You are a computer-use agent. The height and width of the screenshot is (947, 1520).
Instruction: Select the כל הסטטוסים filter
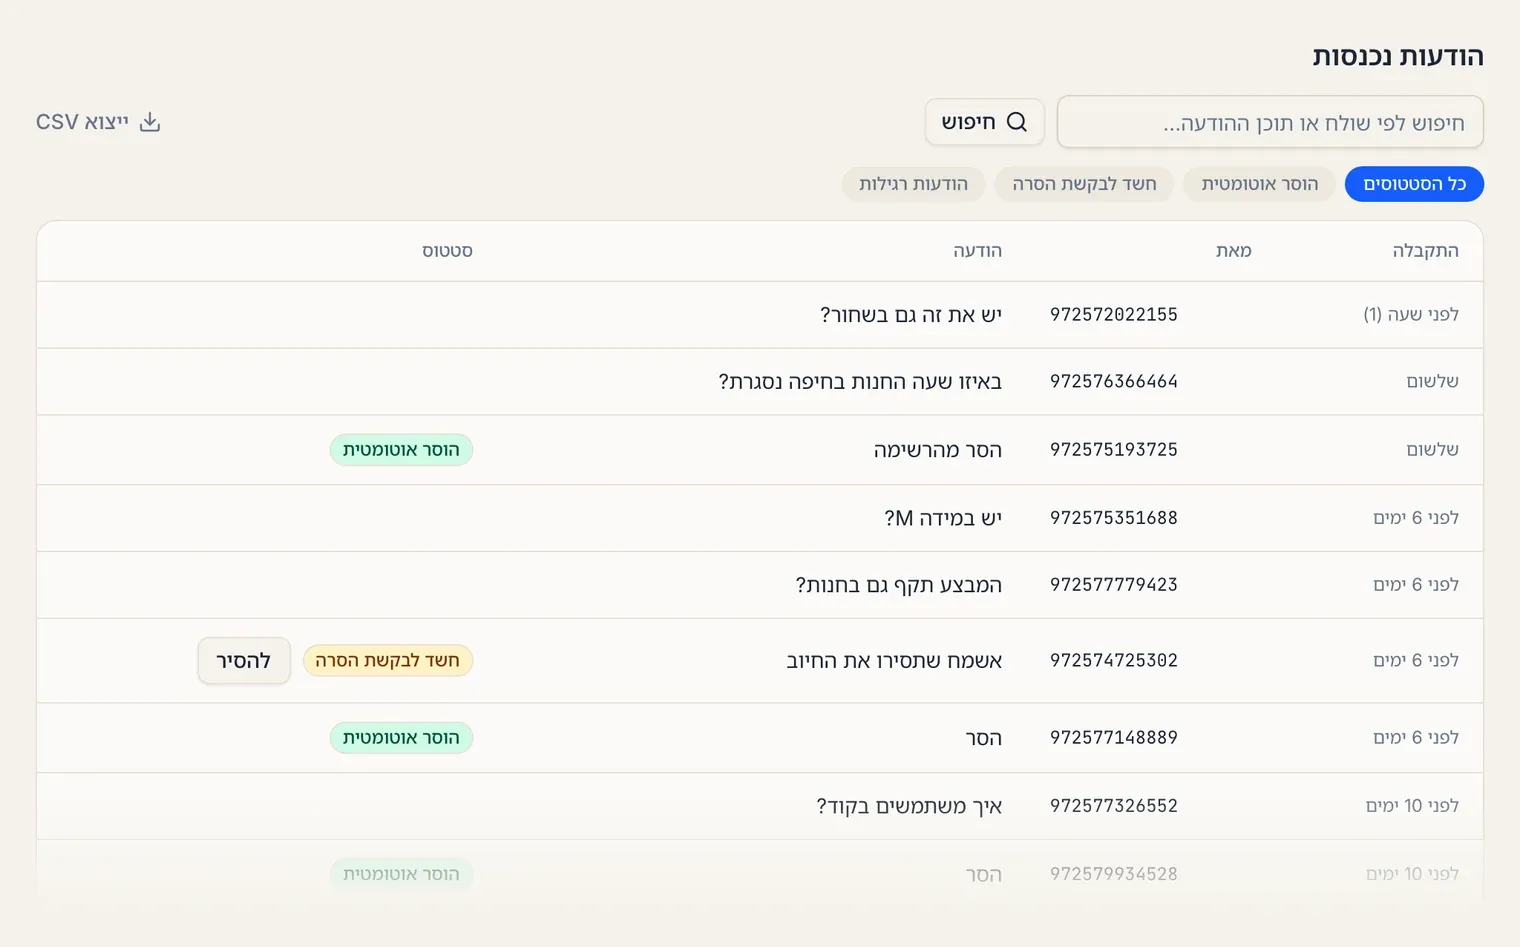[x=1414, y=184]
